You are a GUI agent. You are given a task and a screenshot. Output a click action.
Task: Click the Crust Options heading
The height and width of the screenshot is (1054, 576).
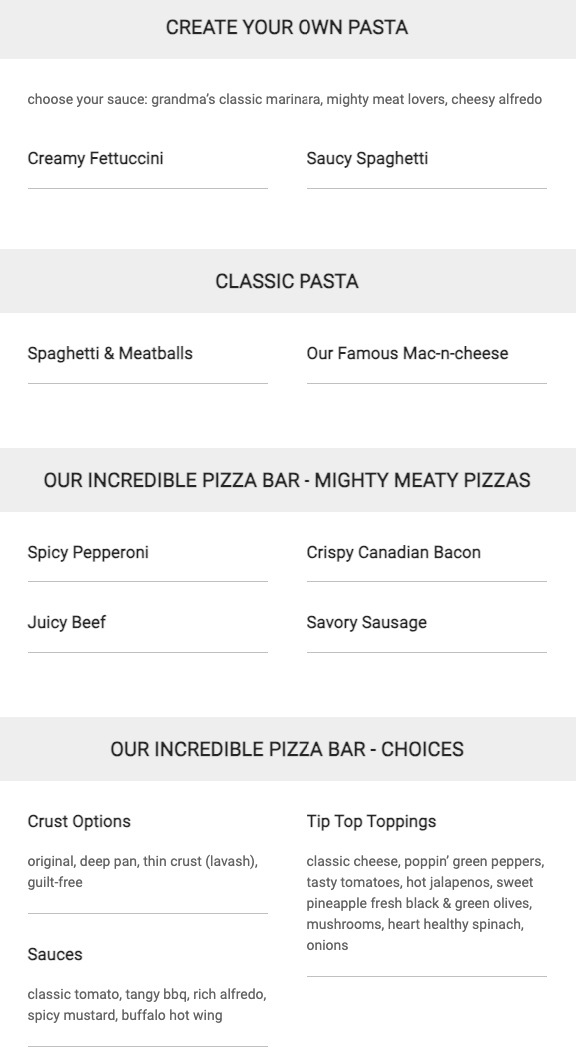(79, 821)
